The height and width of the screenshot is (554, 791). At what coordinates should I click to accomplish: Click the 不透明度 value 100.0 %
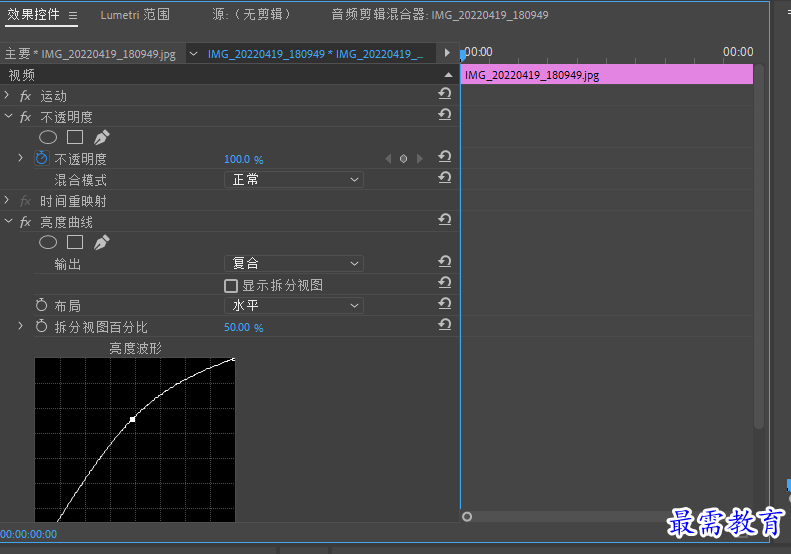pyautogui.click(x=244, y=159)
